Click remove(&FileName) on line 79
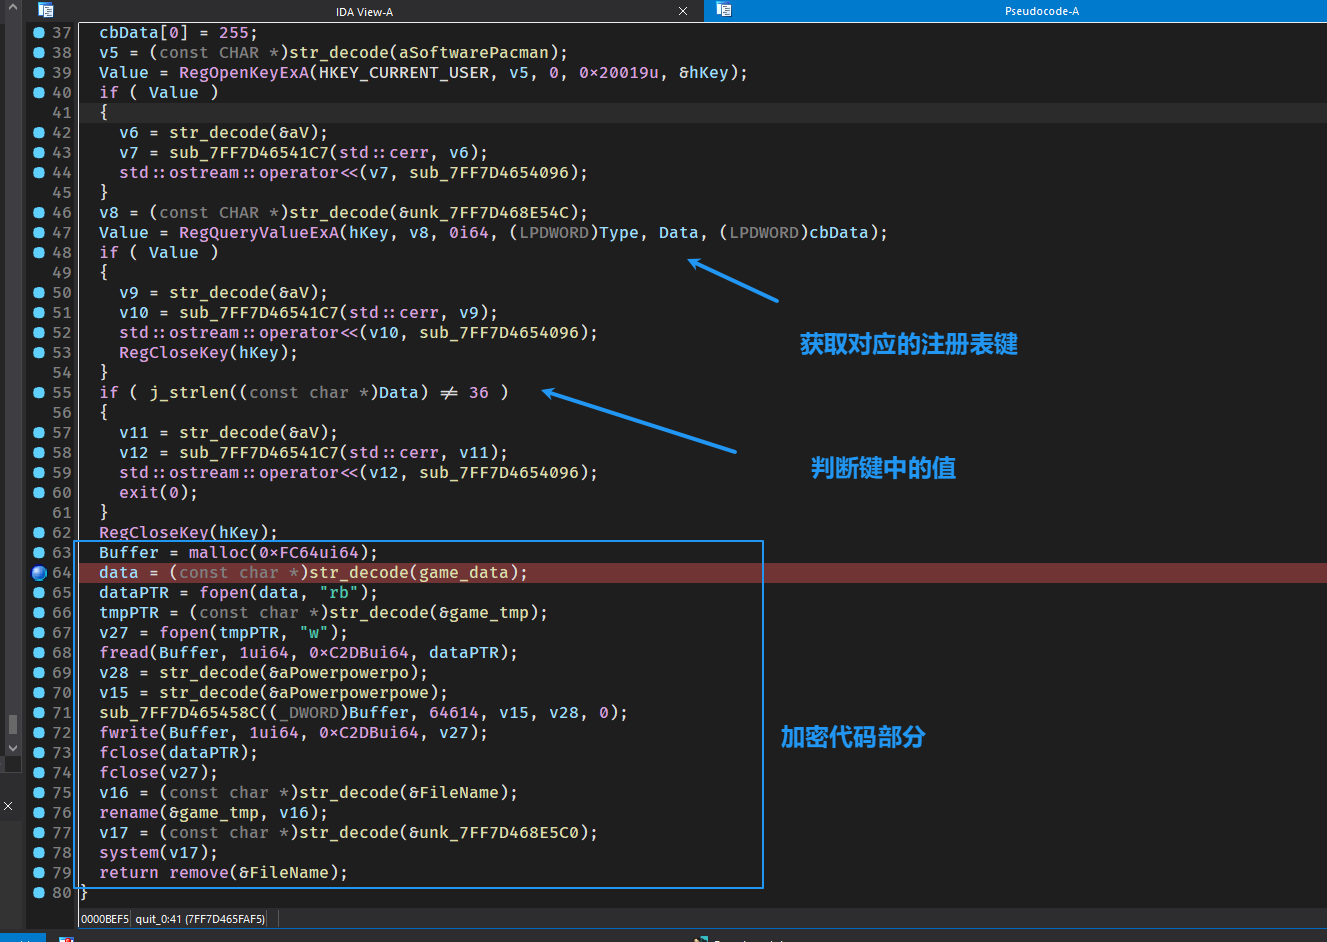The width and height of the screenshot is (1327, 942). coord(254,873)
